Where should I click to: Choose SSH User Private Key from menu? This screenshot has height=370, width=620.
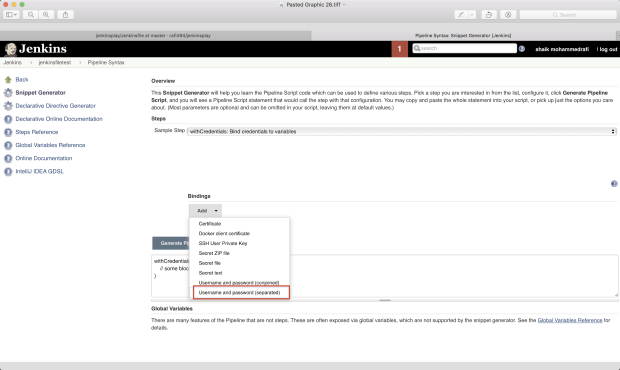click(223, 243)
